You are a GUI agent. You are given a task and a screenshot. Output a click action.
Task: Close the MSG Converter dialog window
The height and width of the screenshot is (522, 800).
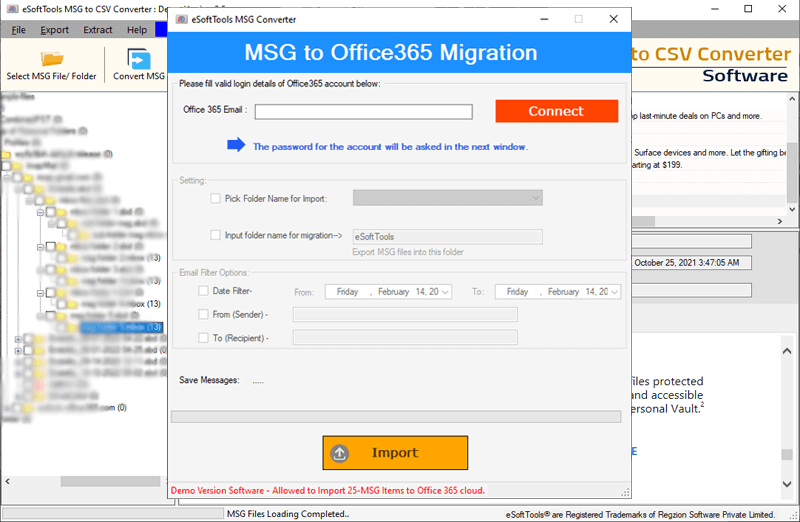613,19
